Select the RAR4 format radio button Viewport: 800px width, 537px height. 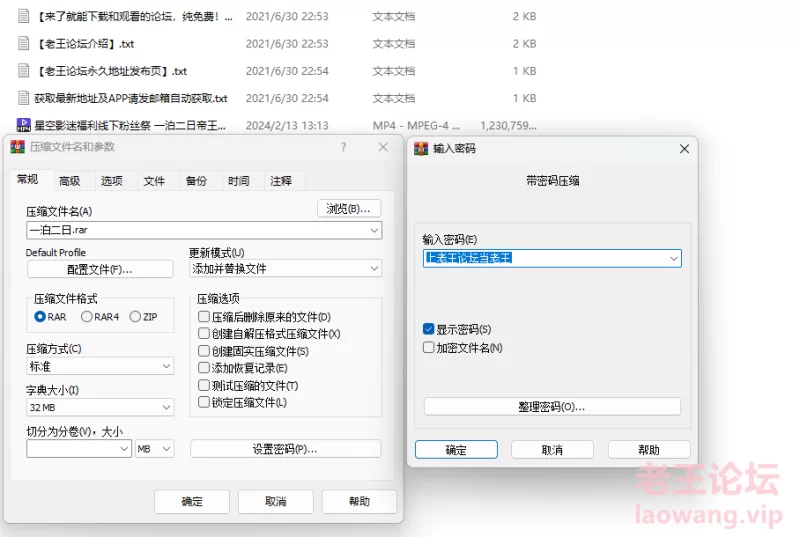click(x=87, y=317)
